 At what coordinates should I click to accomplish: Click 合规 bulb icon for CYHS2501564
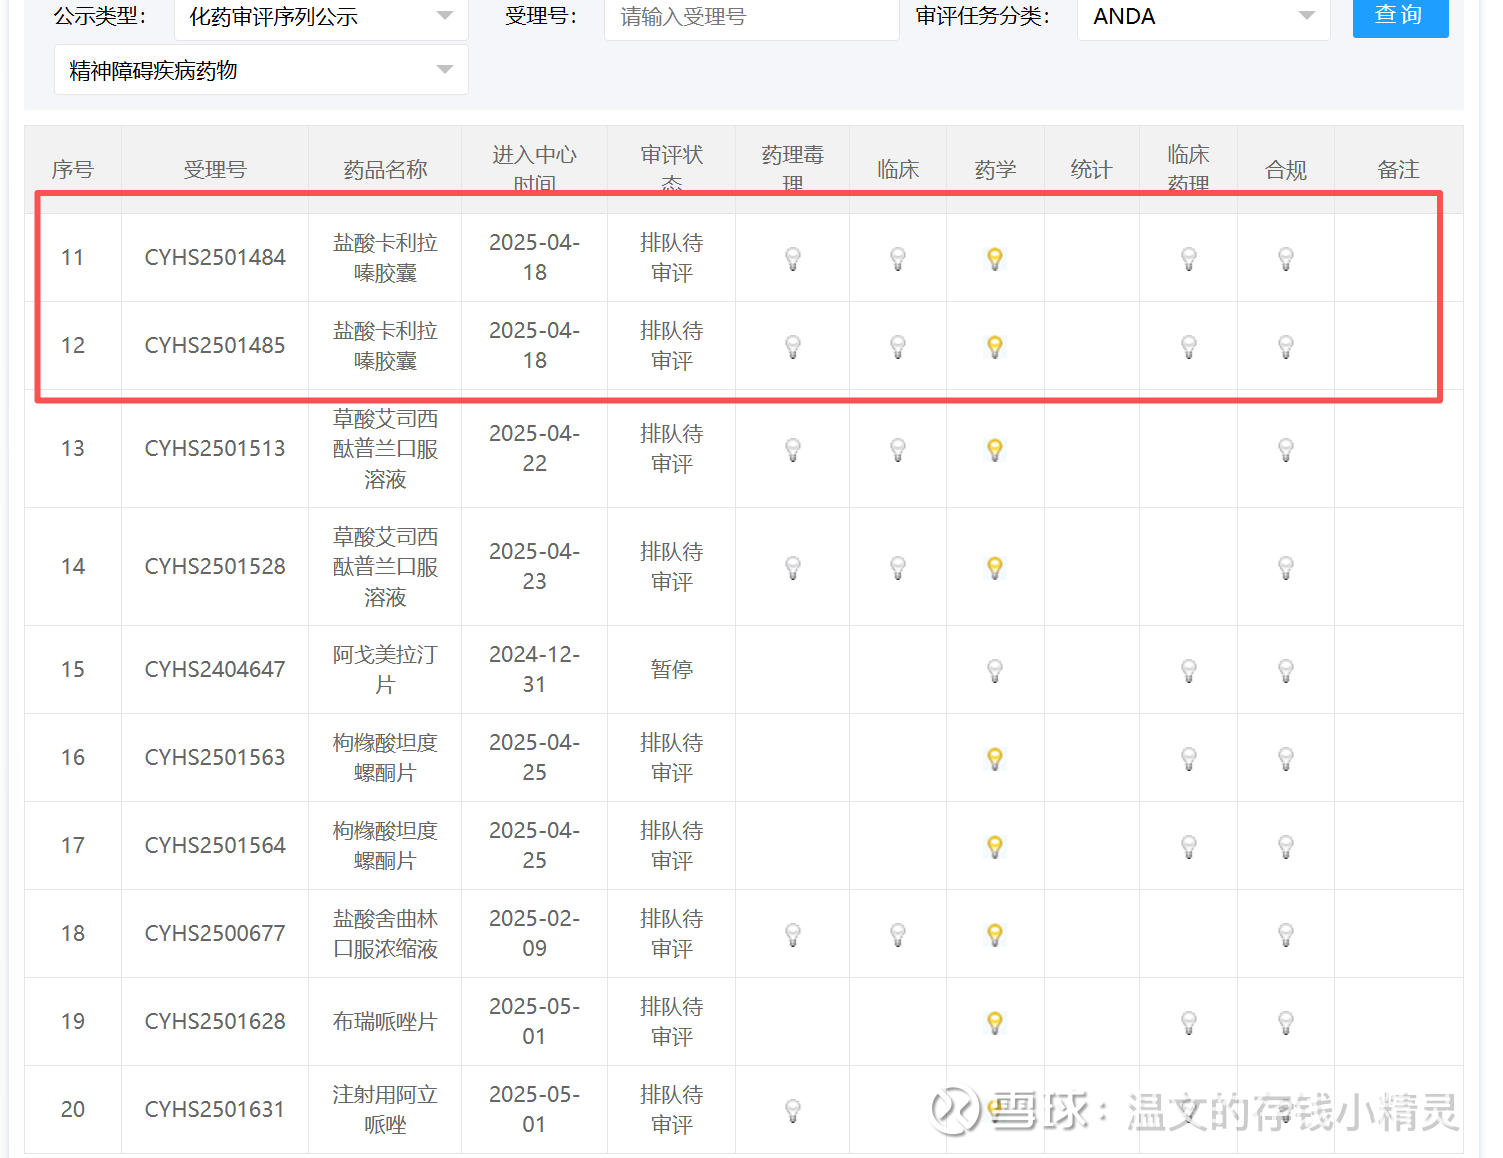[1285, 846]
